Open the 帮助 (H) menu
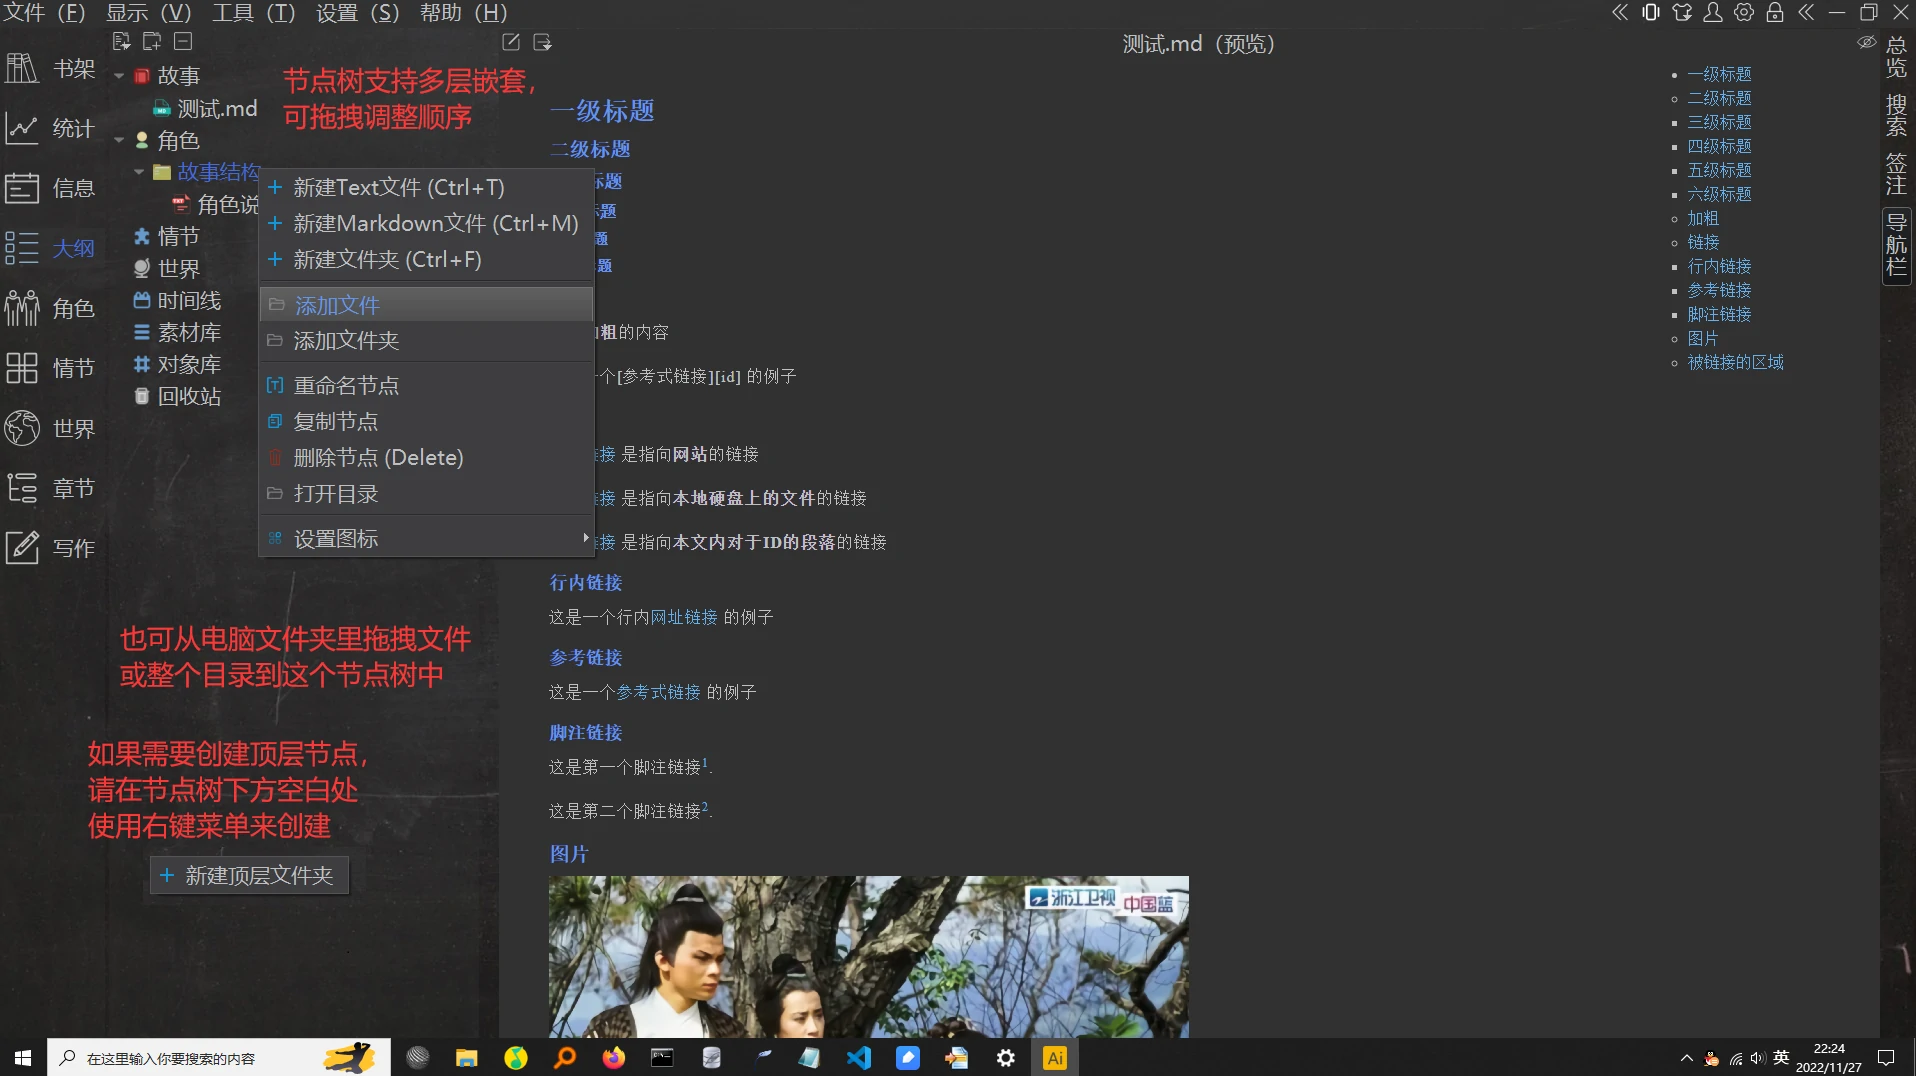This screenshot has height=1076, width=1916. pyautogui.click(x=463, y=13)
